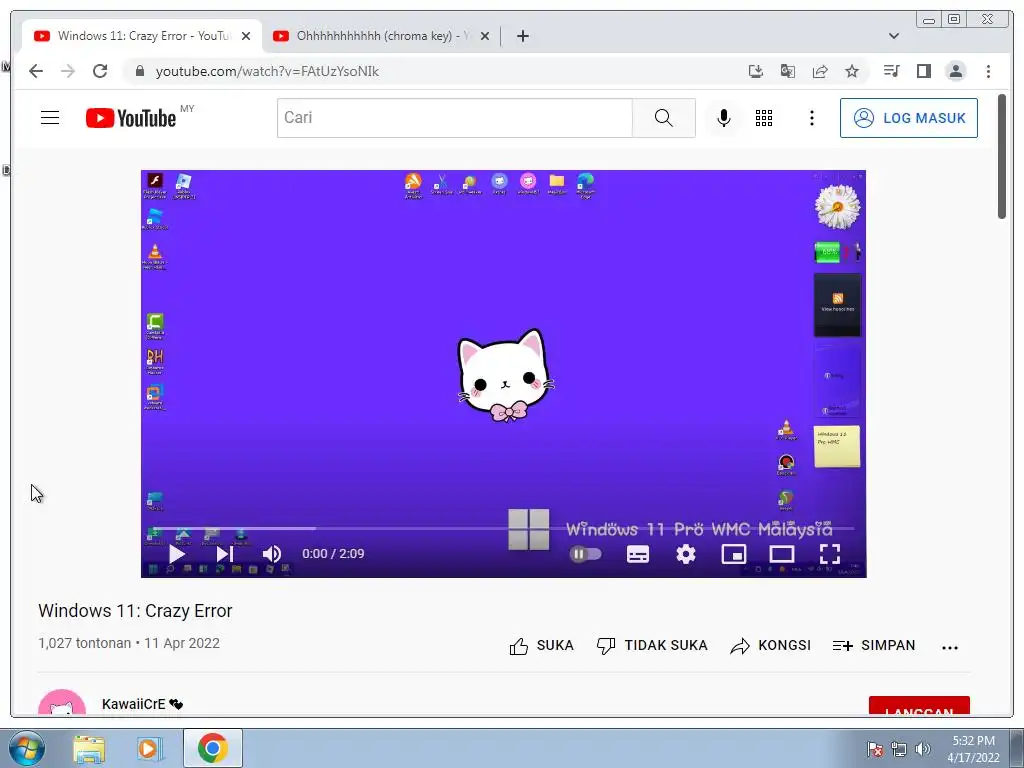Open the KawaiiCrE channel avatar
The width and height of the screenshot is (1024, 768).
click(x=62, y=704)
